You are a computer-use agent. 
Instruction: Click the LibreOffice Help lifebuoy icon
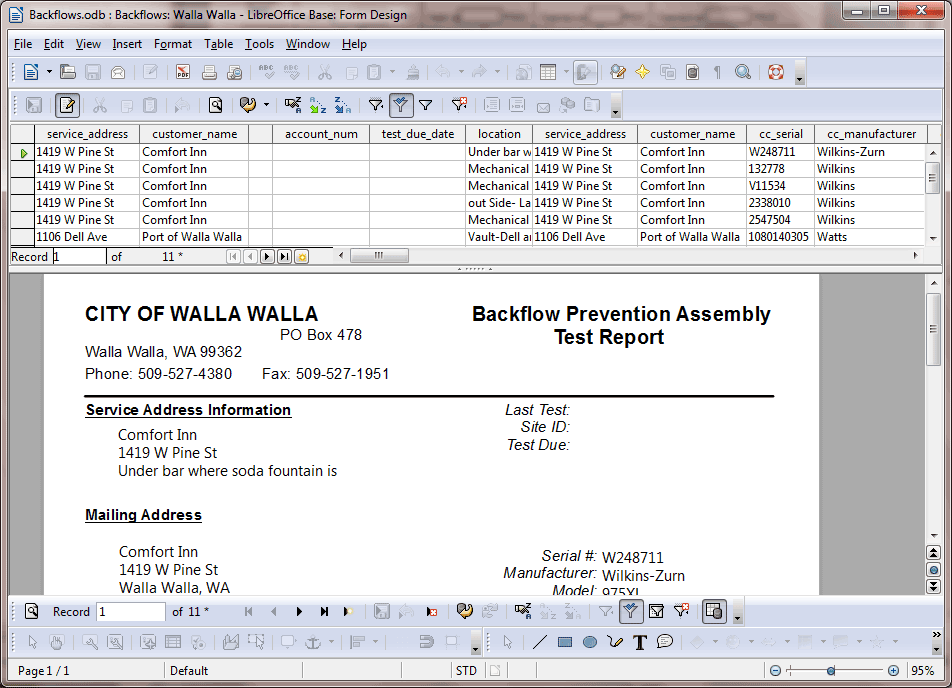click(775, 72)
